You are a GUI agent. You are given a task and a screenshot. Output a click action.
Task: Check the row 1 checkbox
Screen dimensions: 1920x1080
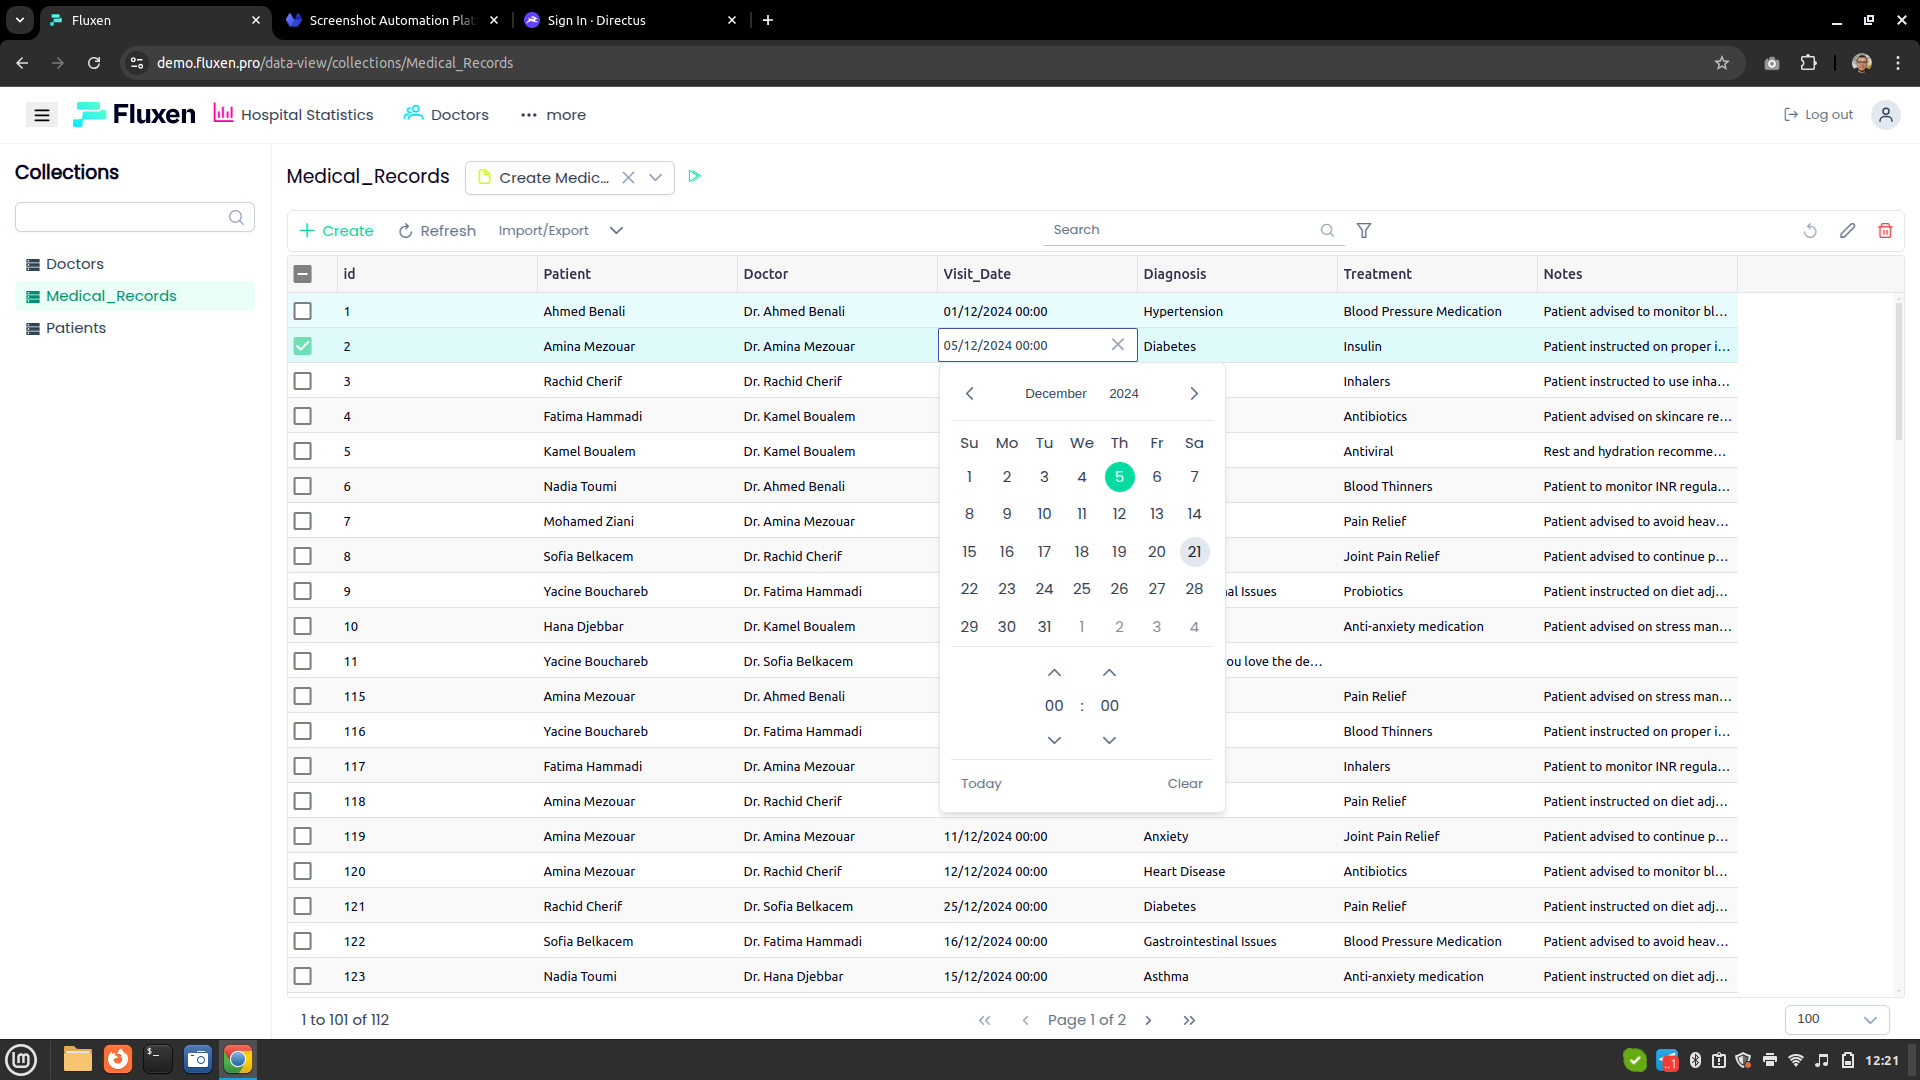pyautogui.click(x=303, y=311)
